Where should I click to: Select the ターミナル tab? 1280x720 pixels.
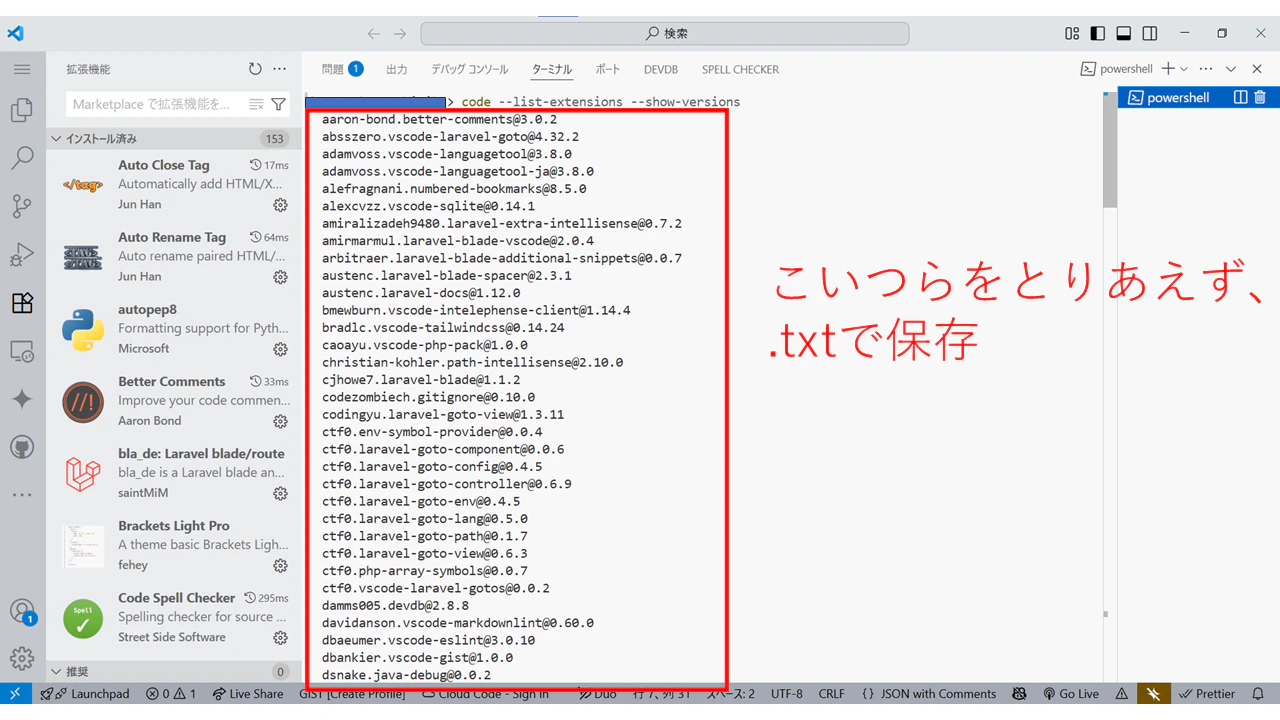552,69
